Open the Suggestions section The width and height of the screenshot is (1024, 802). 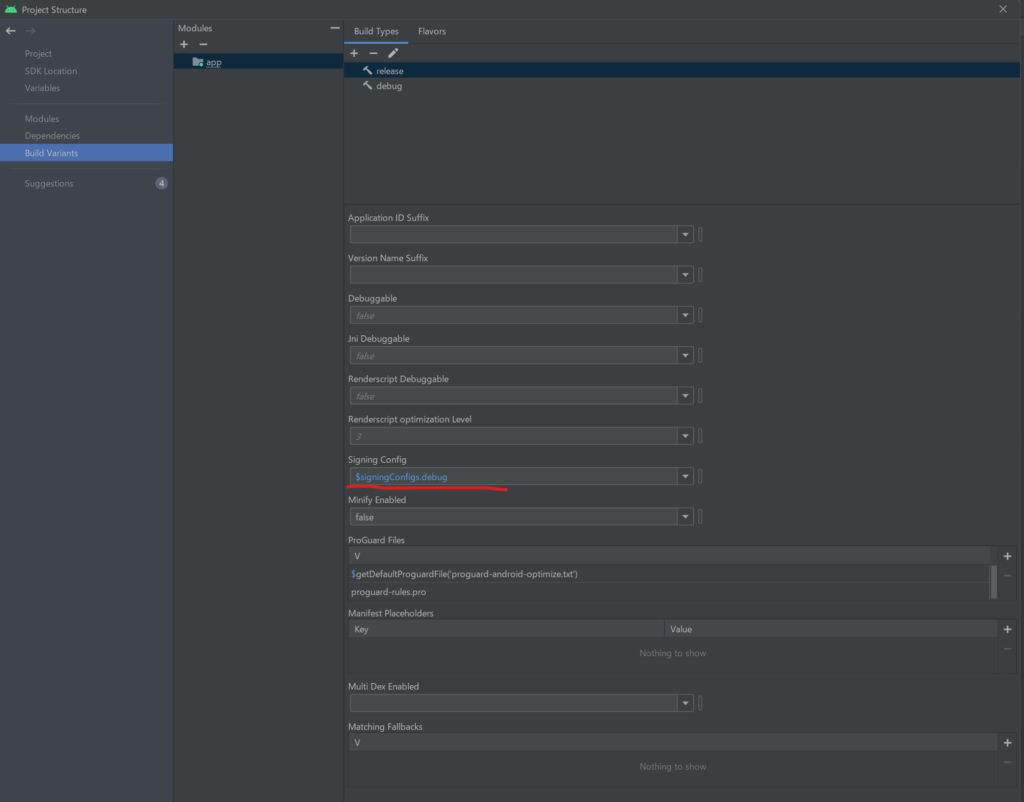click(x=49, y=184)
